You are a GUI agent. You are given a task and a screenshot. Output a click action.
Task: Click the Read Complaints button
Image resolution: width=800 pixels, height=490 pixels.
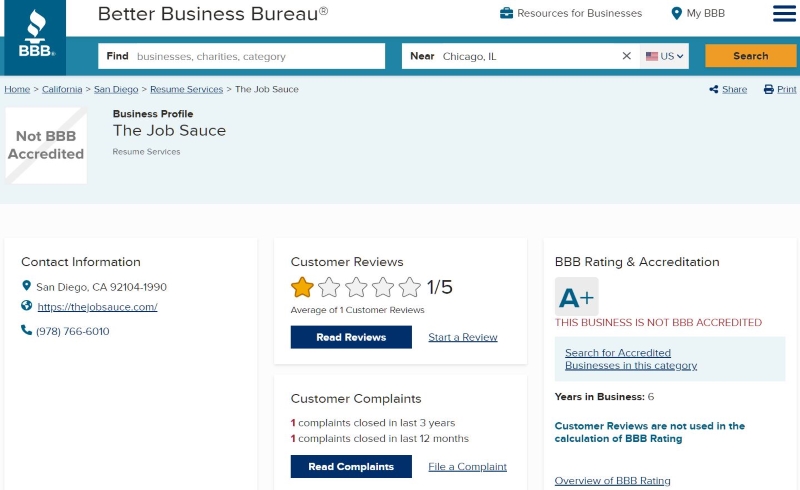click(x=351, y=467)
